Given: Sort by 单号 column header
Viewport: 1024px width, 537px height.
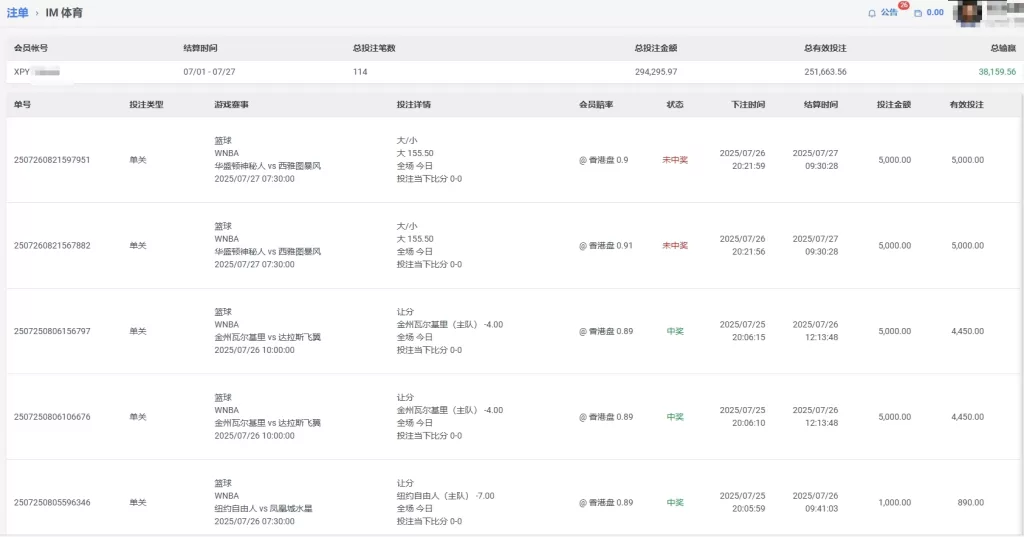Looking at the screenshot, I should point(22,105).
